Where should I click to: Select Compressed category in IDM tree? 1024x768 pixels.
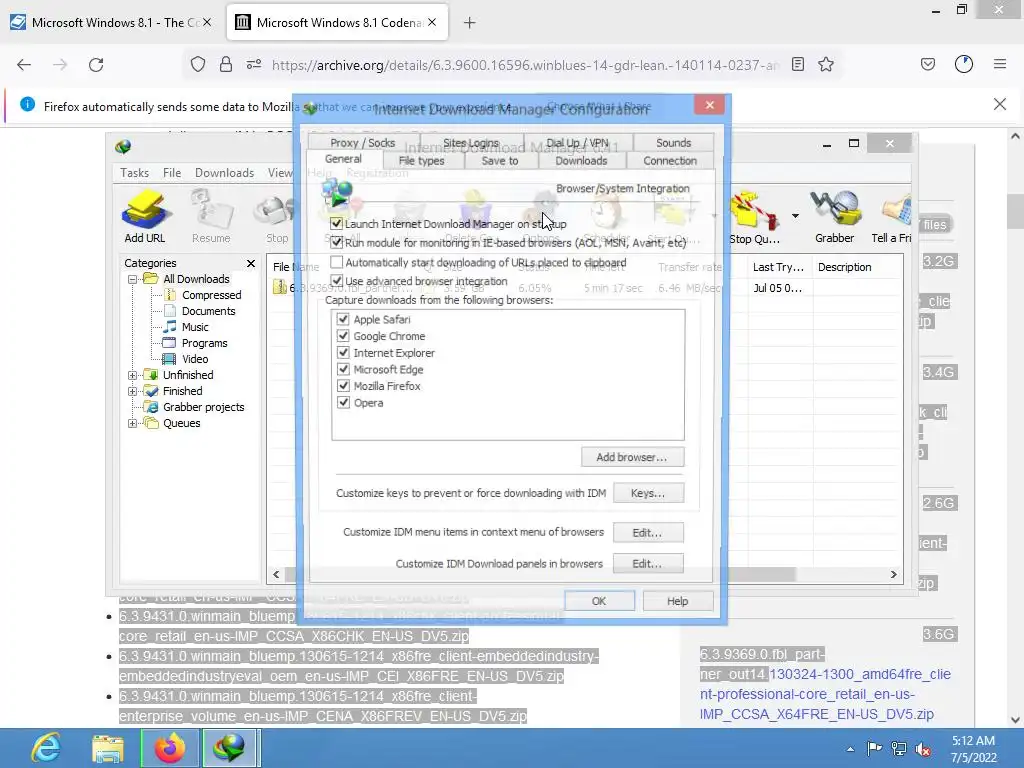point(212,295)
